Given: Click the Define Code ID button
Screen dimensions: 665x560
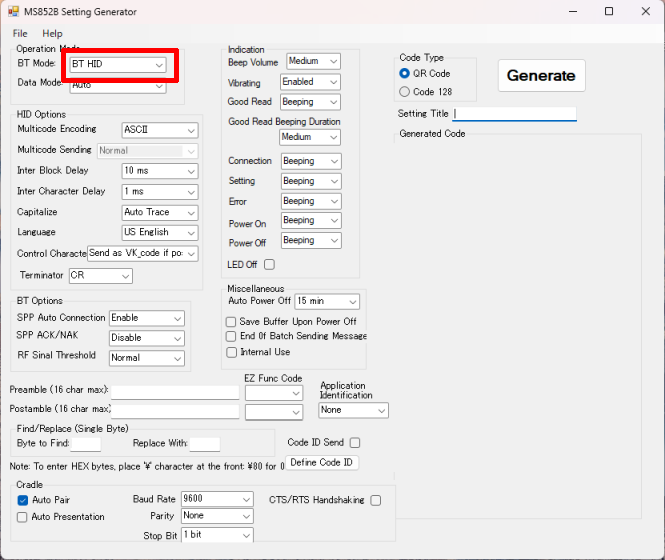Looking at the screenshot, I should [x=321, y=463].
